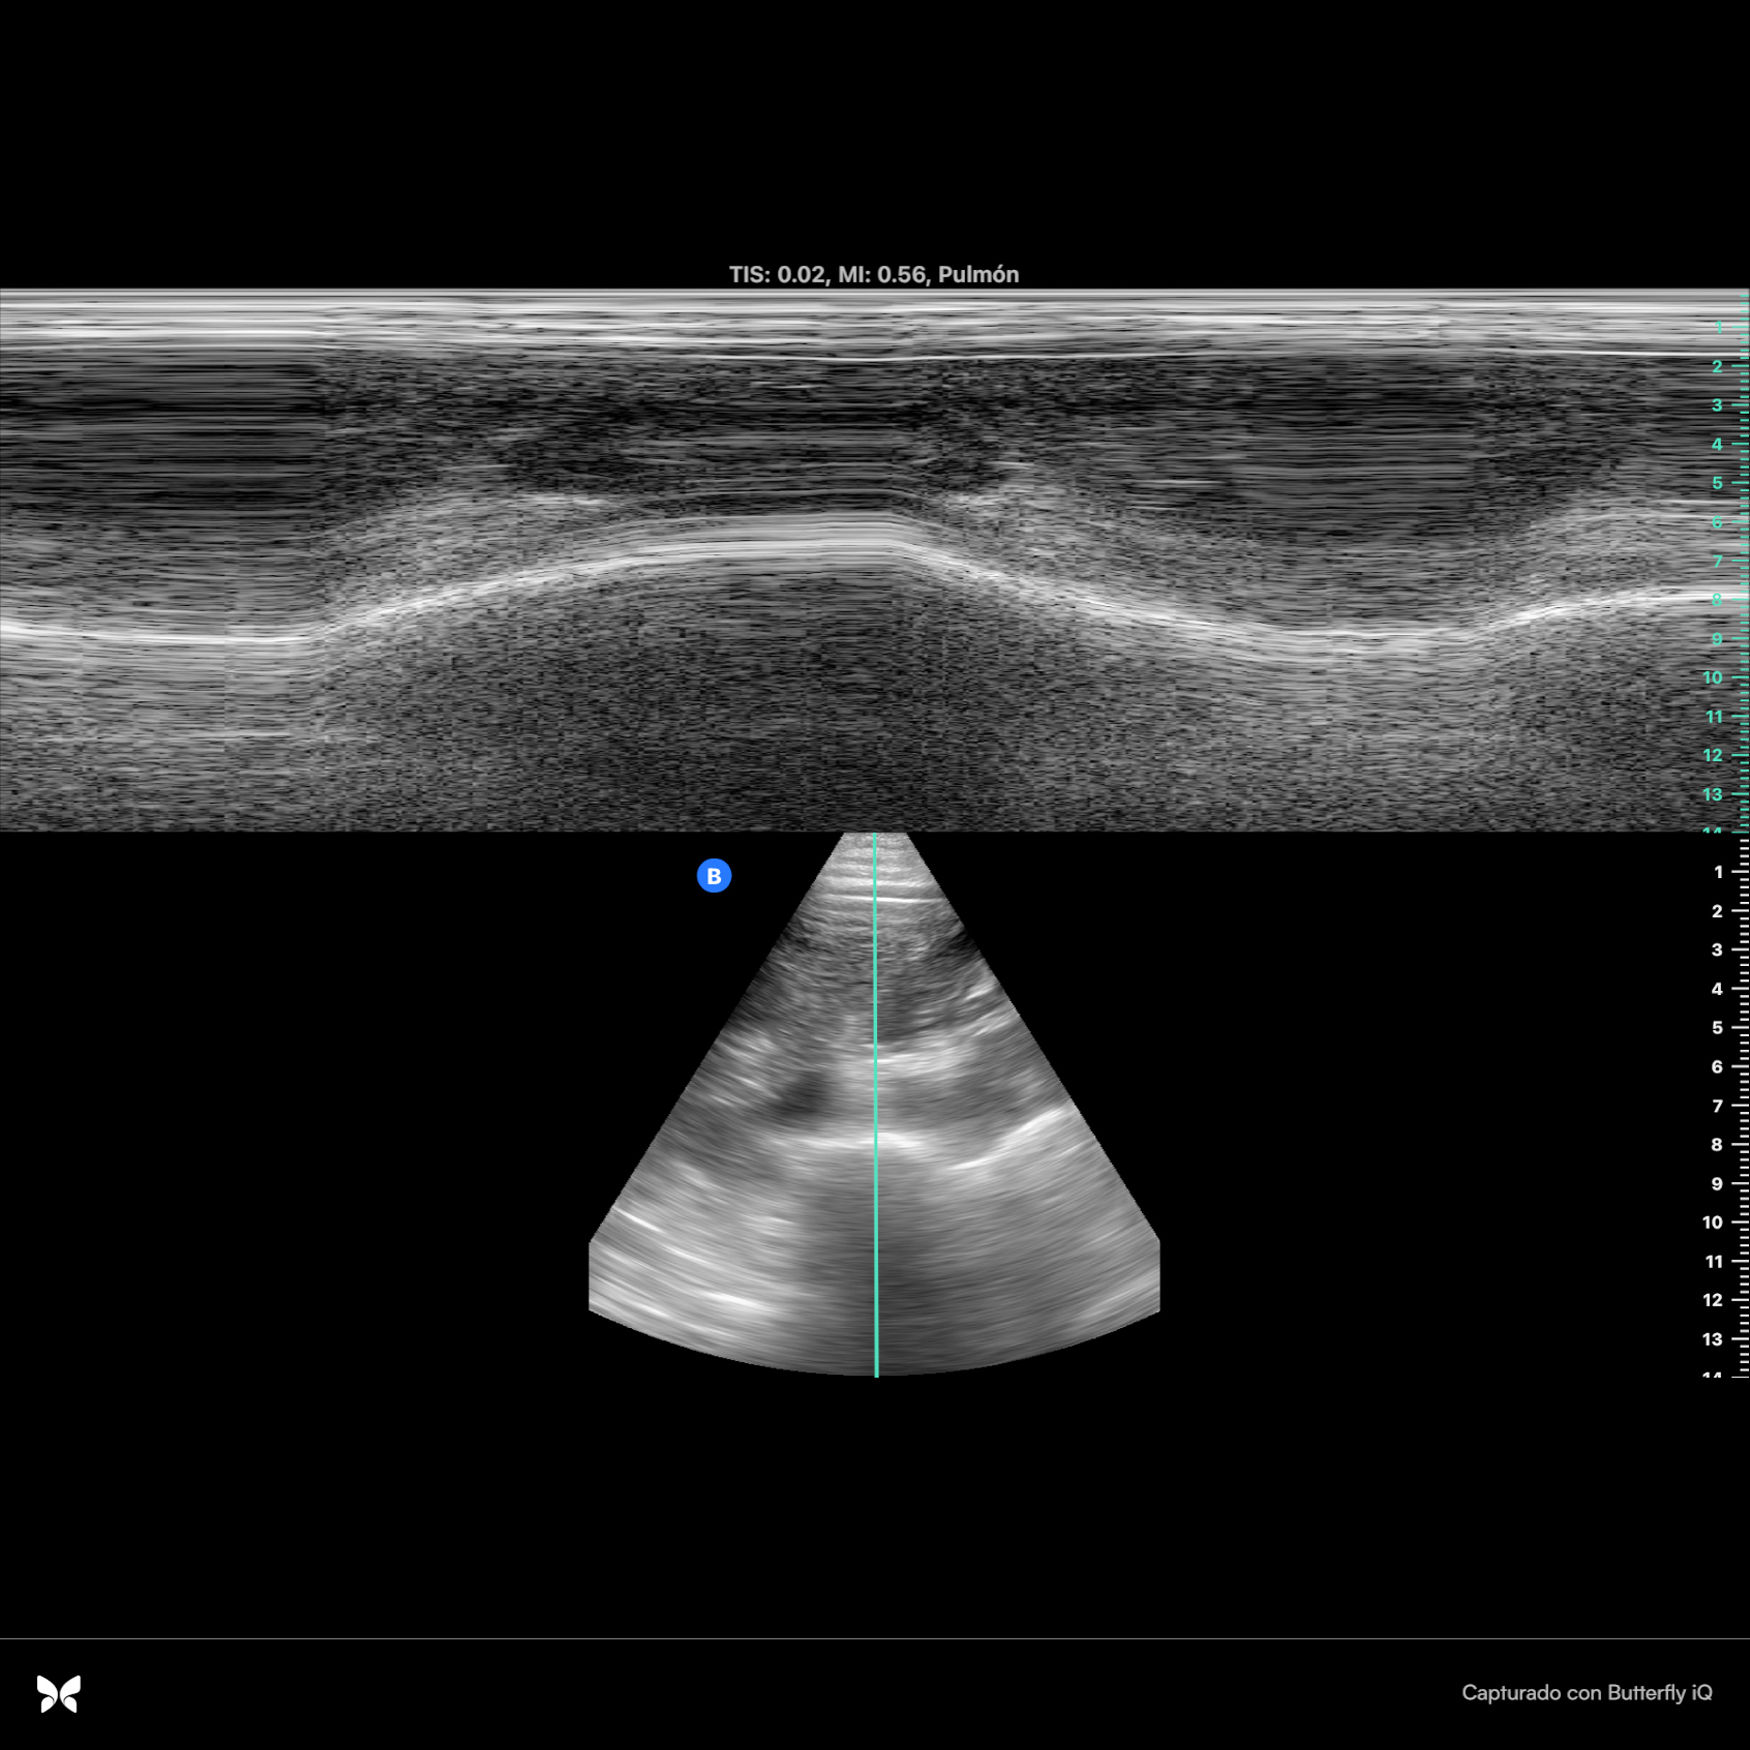Select the "Pulmón" preset label in header
Image resolution: width=1750 pixels, height=1750 pixels.
point(978,275)
